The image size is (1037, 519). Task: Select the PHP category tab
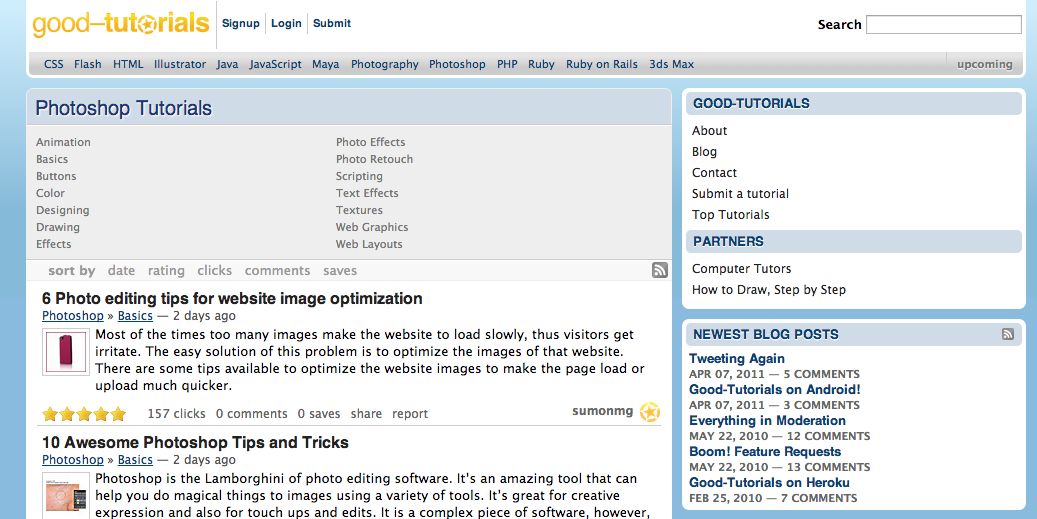tap(507, 64)
